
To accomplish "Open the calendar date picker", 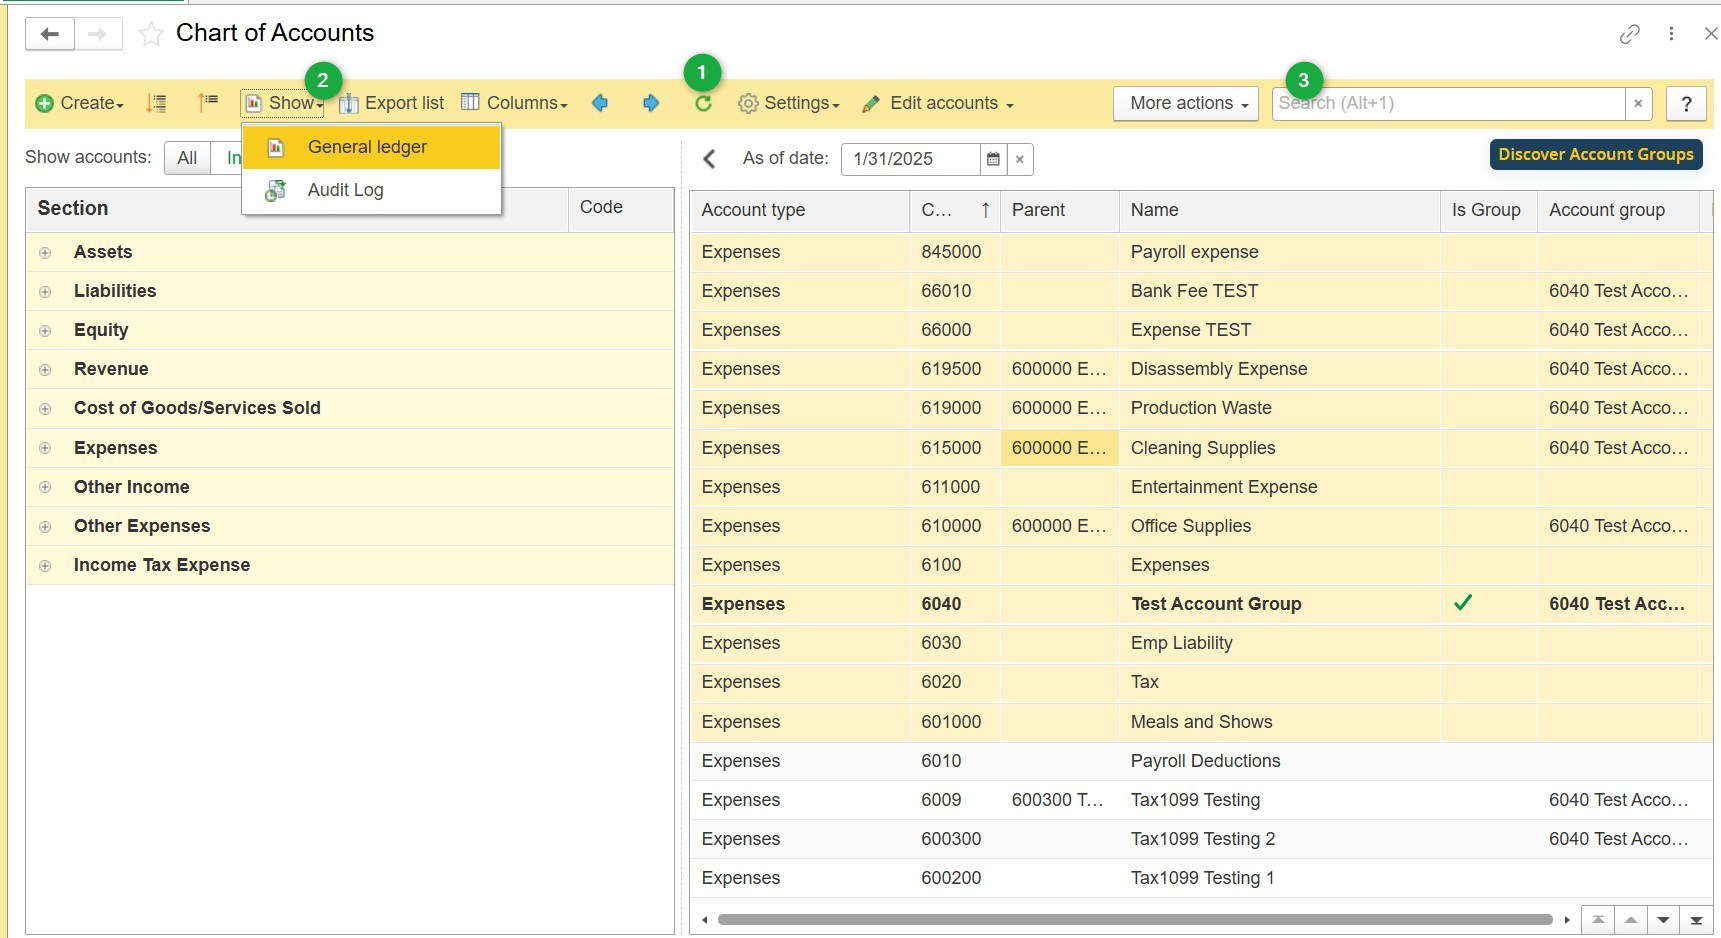I will (x=993, y=159).
